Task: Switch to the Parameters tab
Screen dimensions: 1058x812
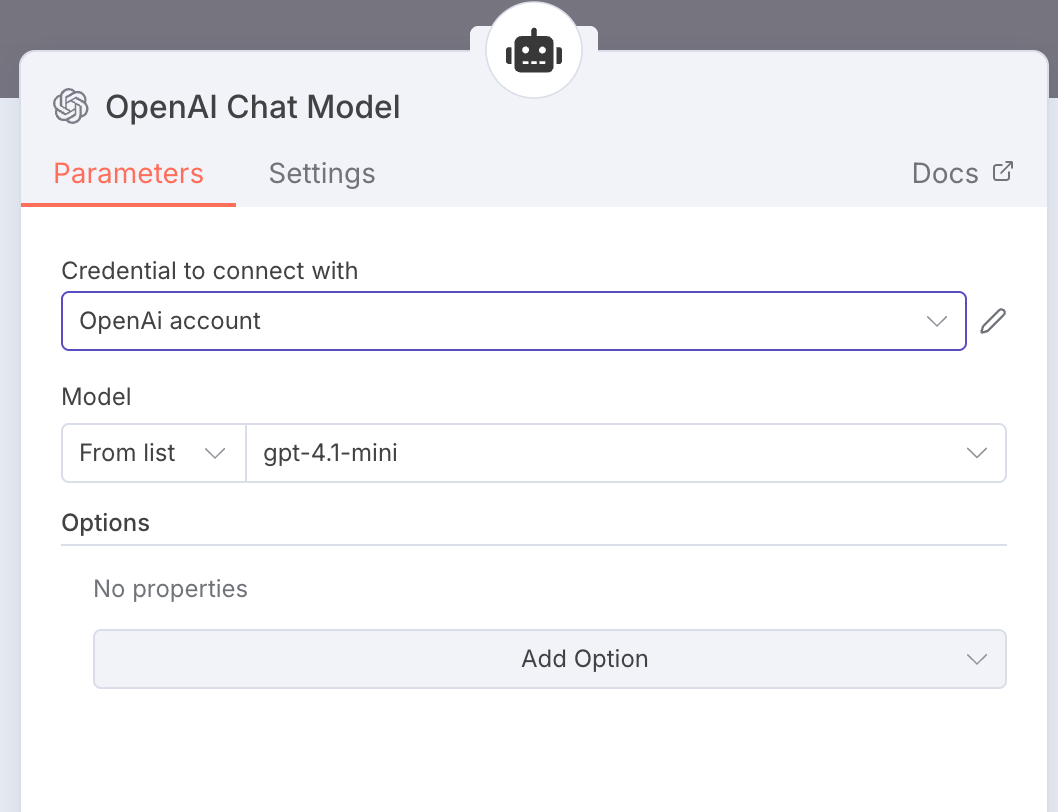Action: [x=128, y=174]
